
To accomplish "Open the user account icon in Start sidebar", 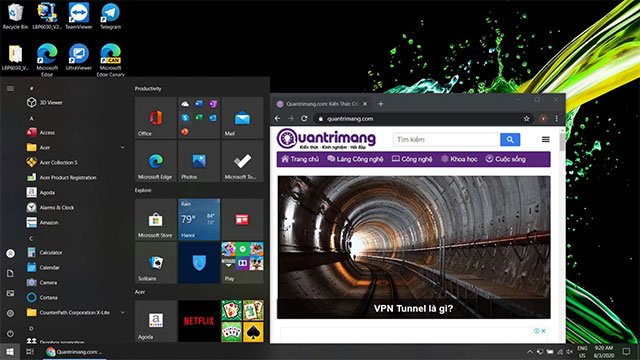I will [10, 253].
